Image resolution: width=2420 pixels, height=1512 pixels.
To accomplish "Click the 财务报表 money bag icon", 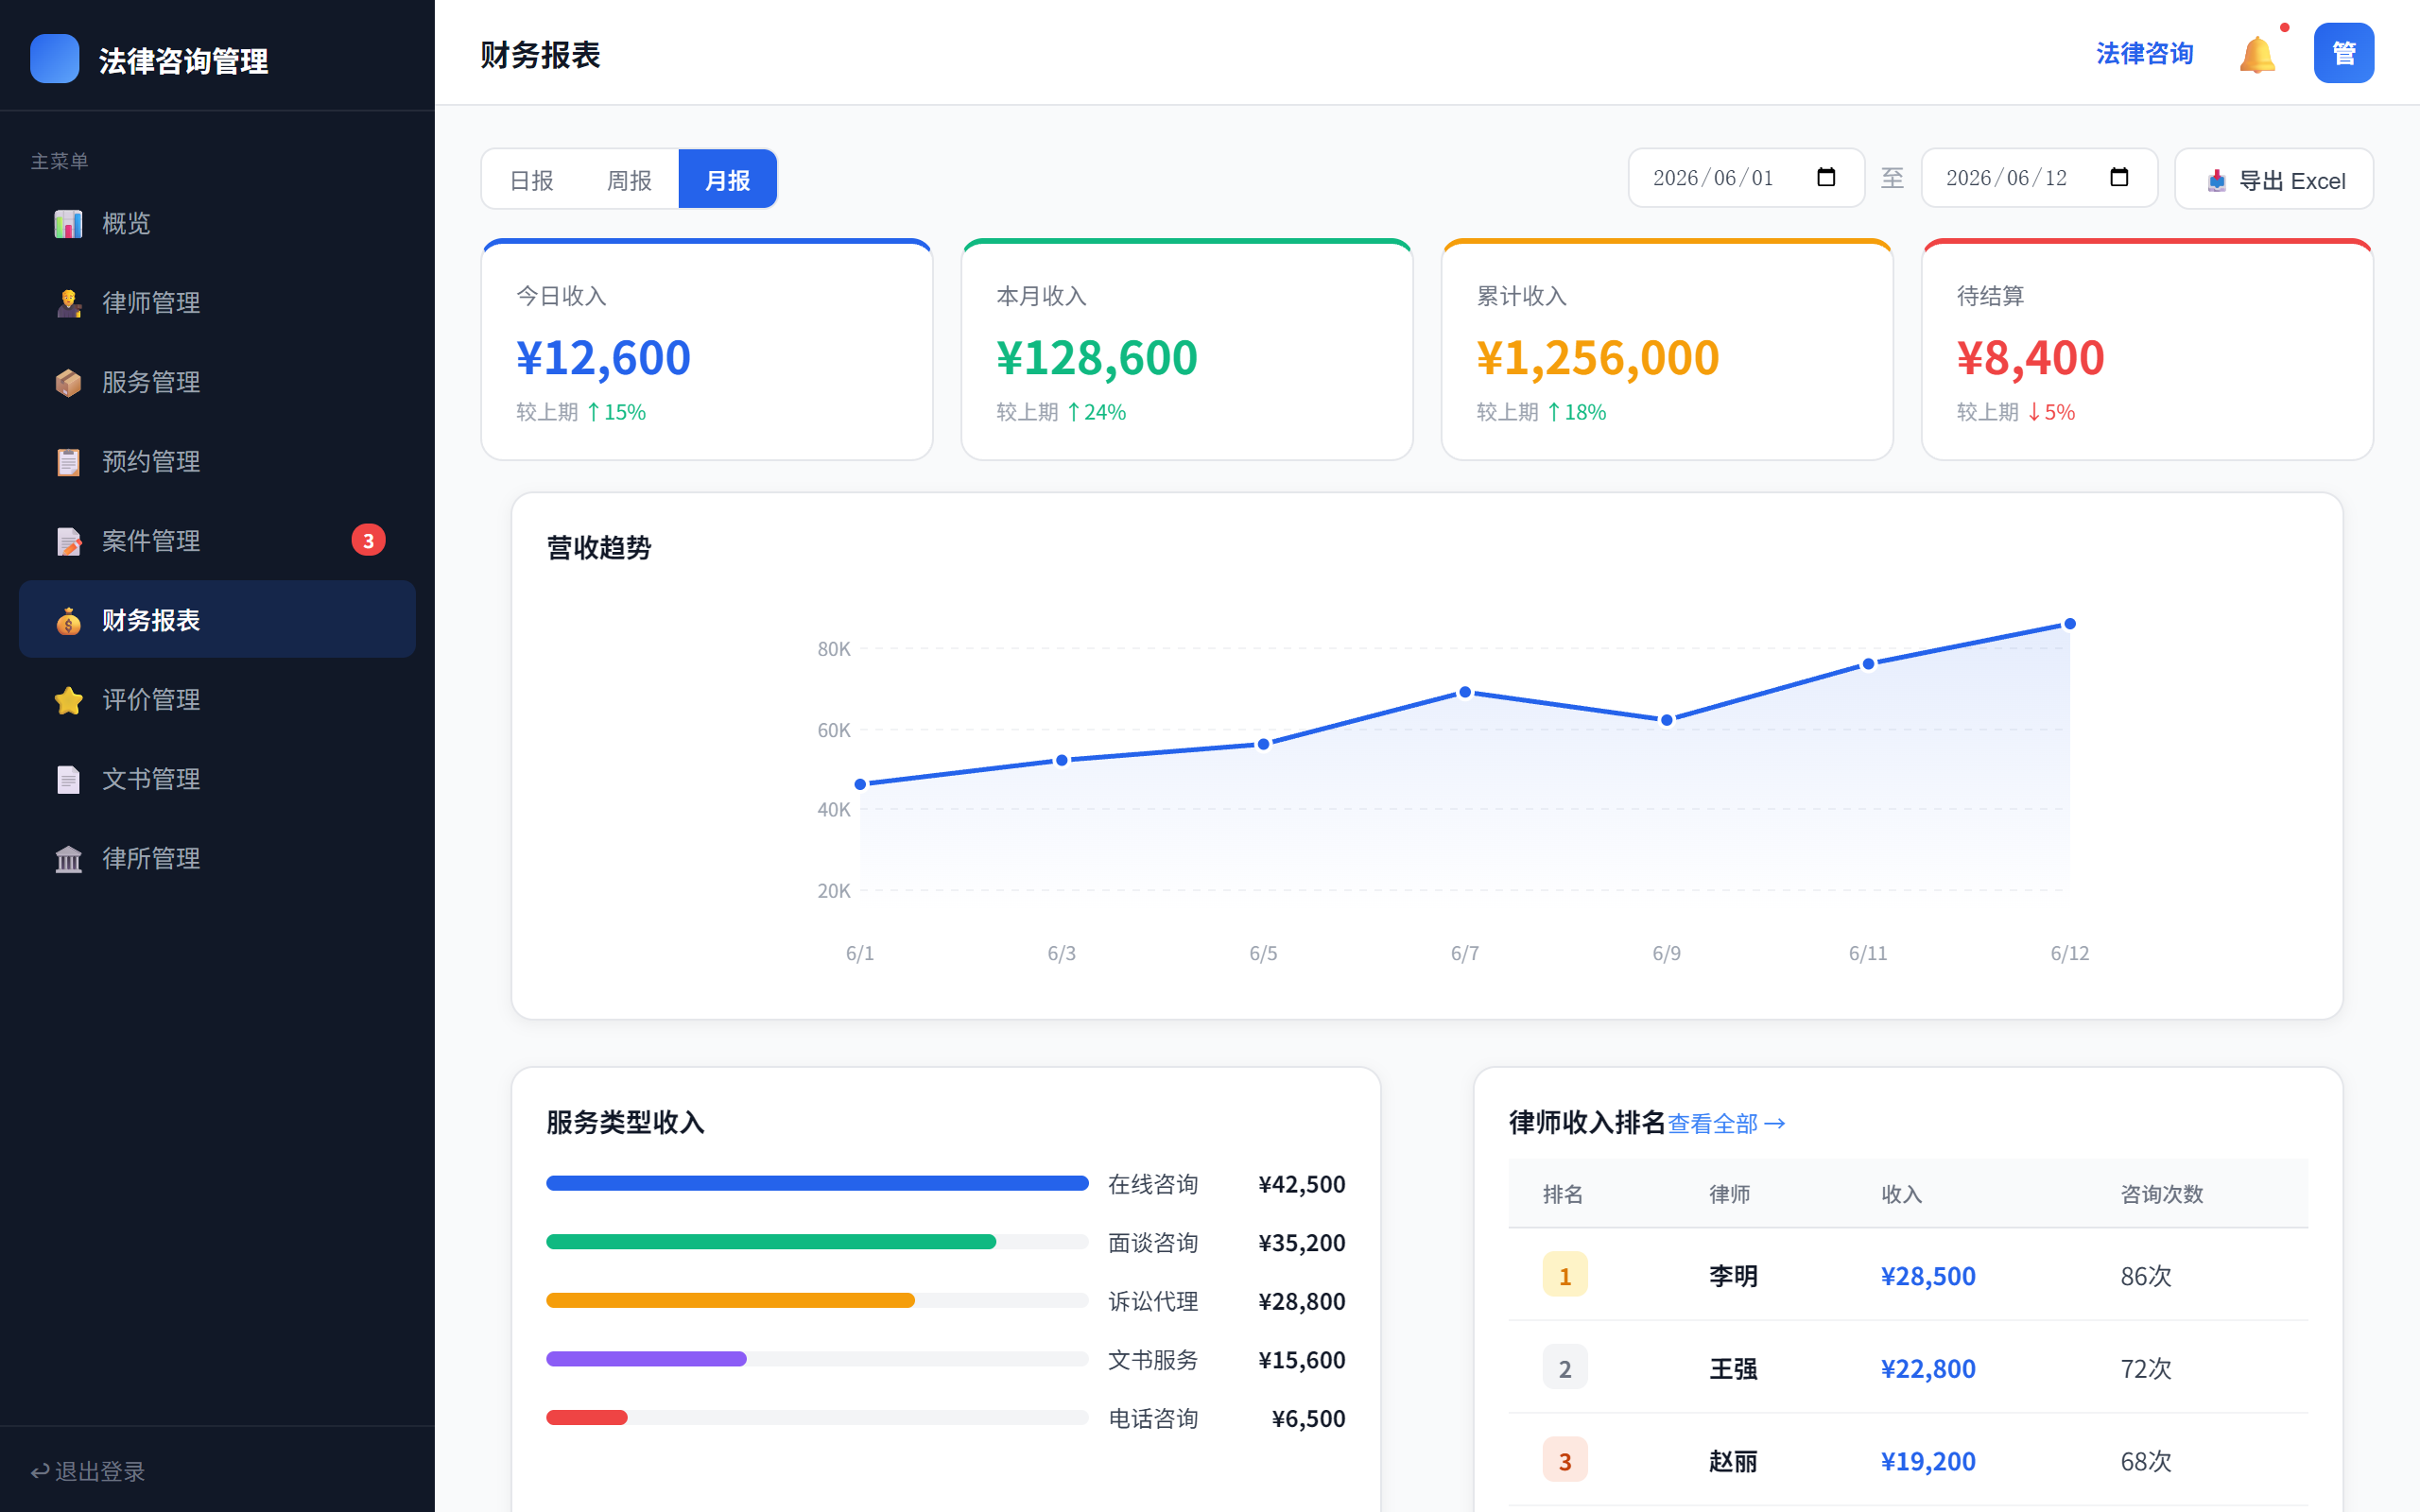I will [68, 620].
